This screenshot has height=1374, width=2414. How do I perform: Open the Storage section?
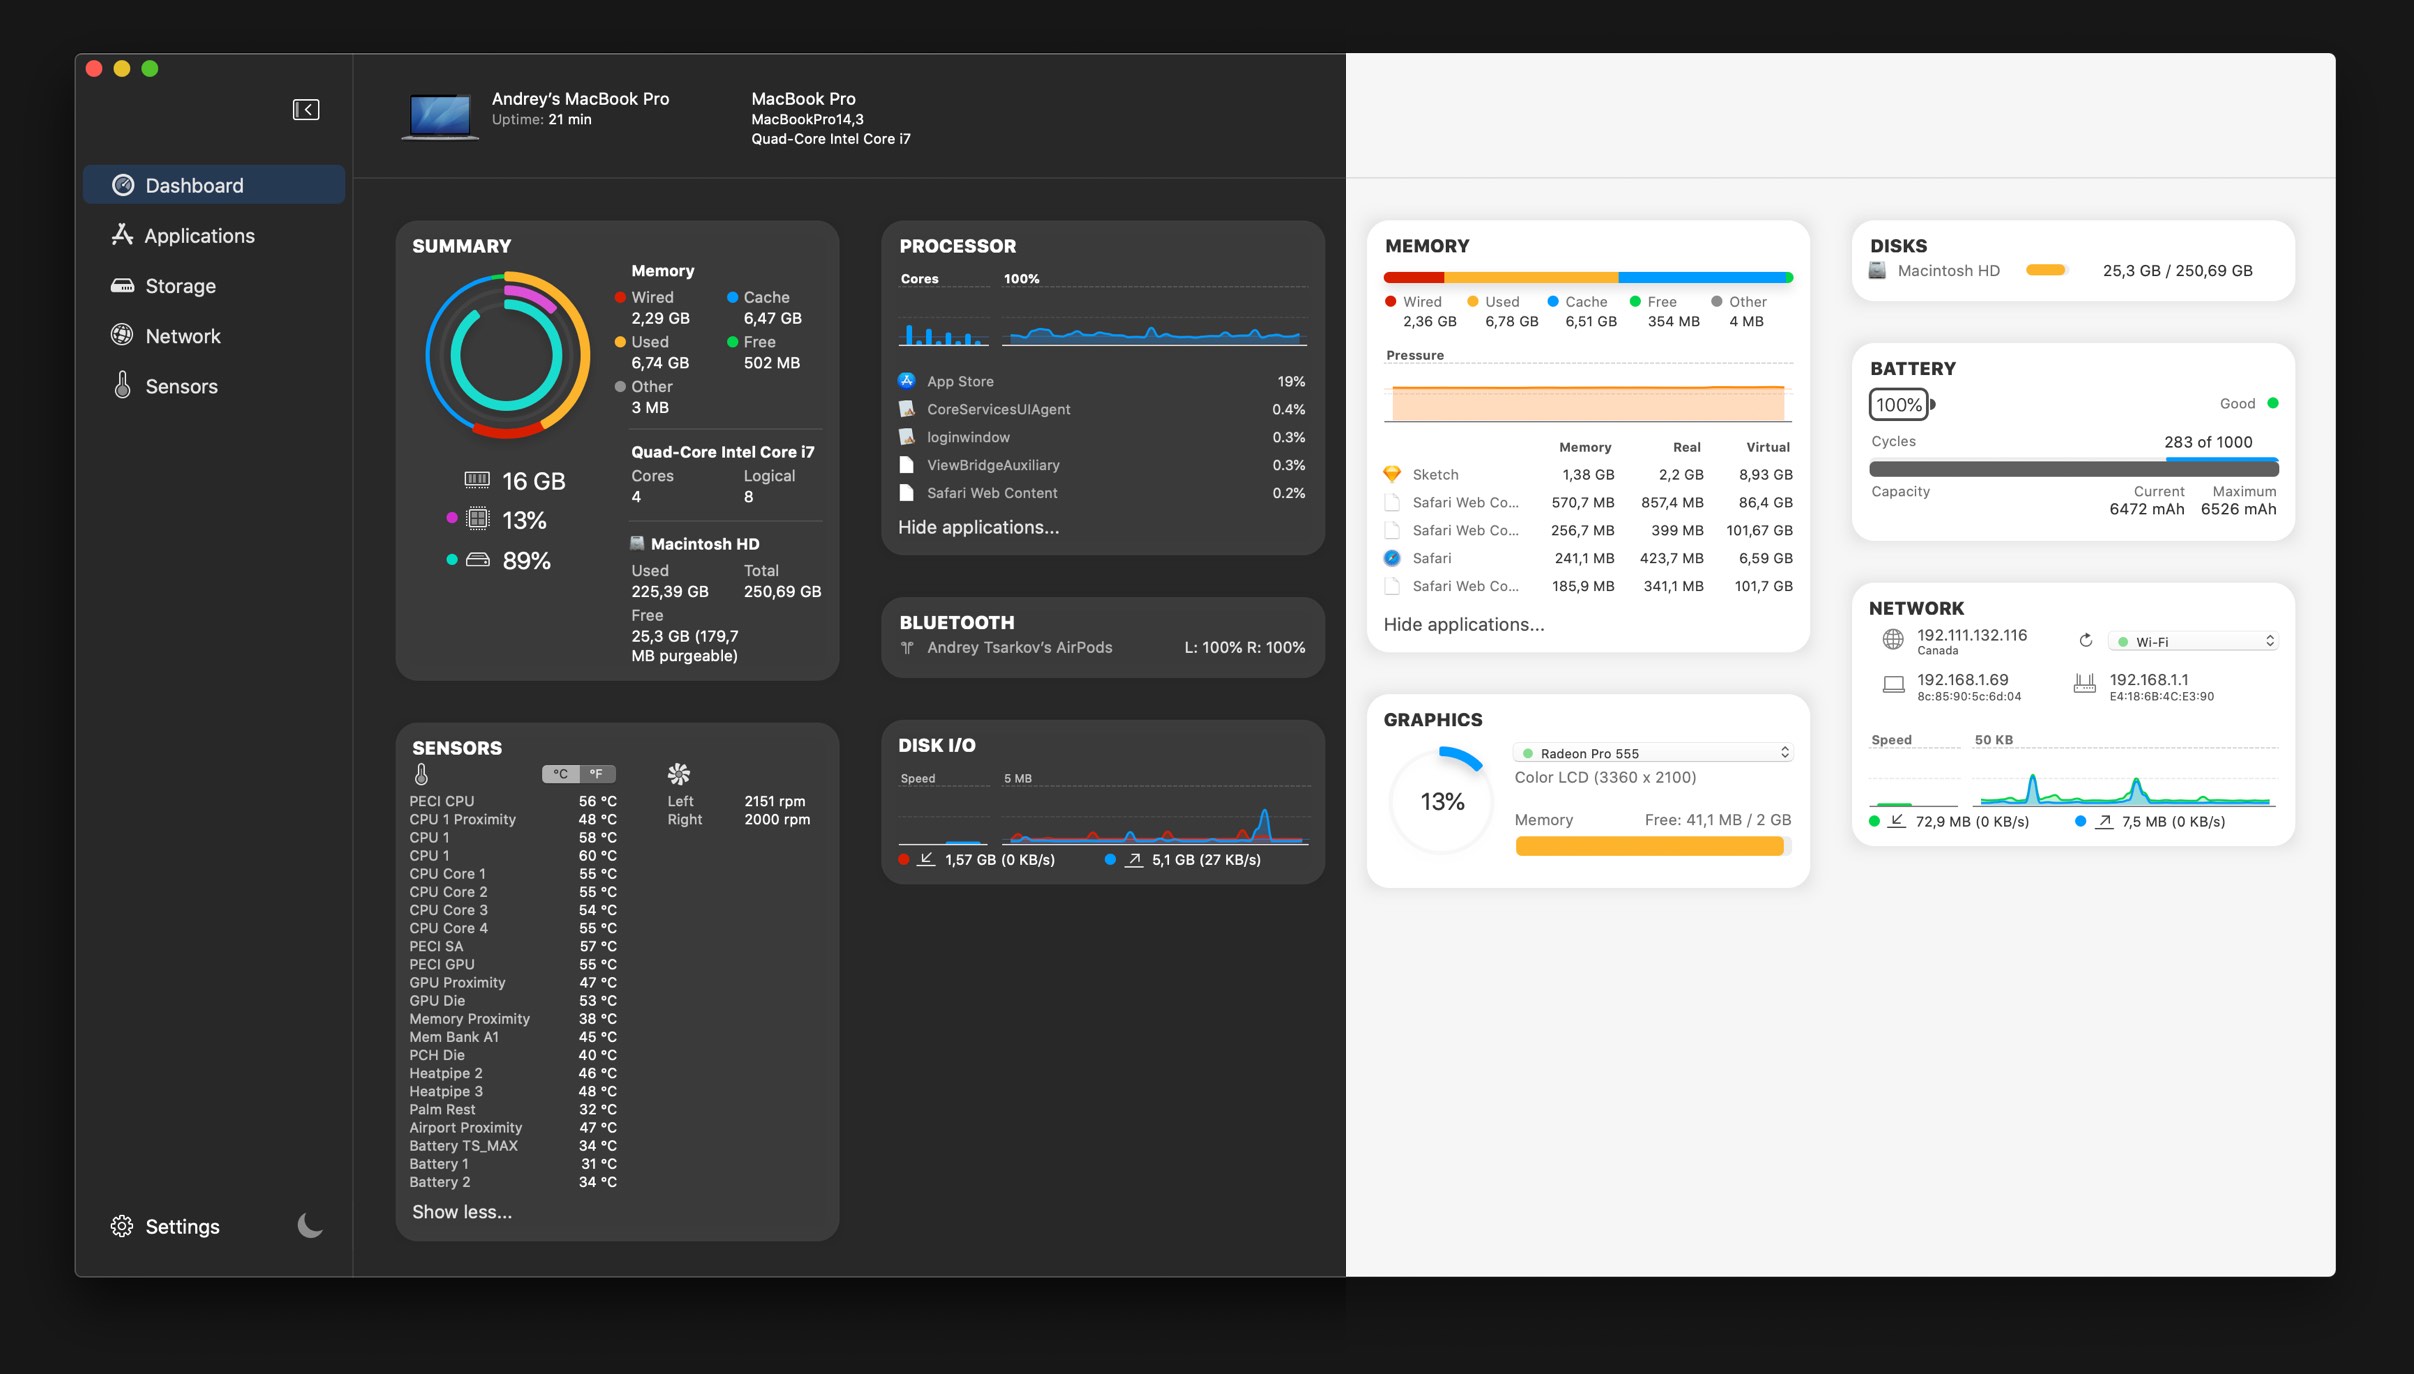pyautogui.click(x=181, y=285)
